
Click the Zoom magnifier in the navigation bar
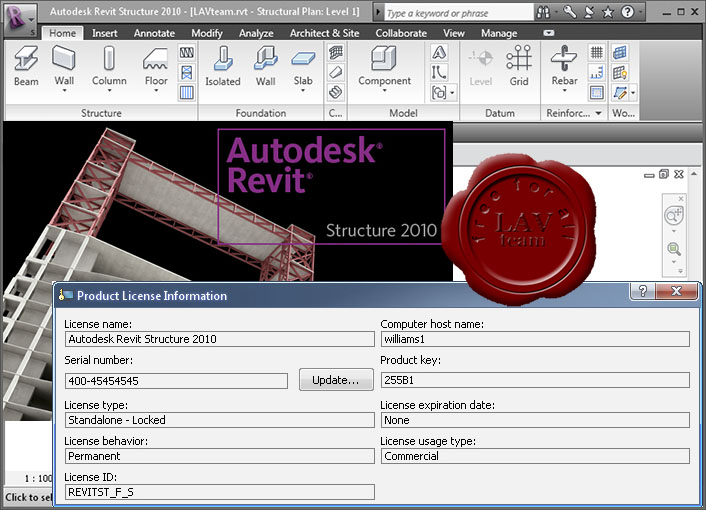(x=674, y=249)
